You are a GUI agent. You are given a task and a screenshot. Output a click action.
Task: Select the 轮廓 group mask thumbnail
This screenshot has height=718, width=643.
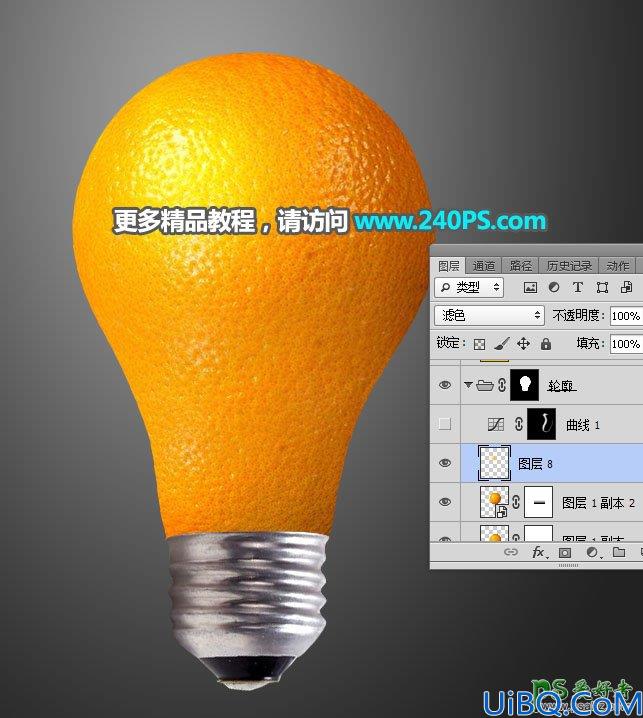[x=525, y=385]
